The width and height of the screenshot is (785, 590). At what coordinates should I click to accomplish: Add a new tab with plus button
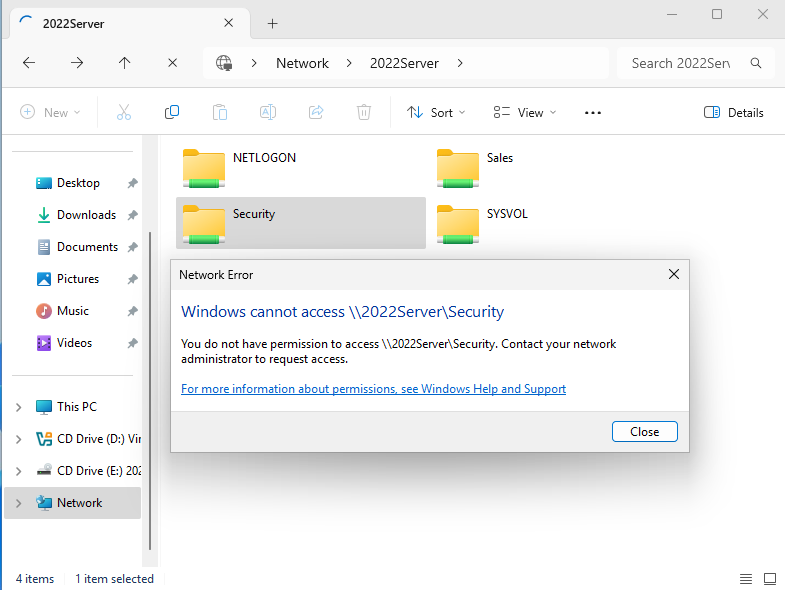(272, 24)
